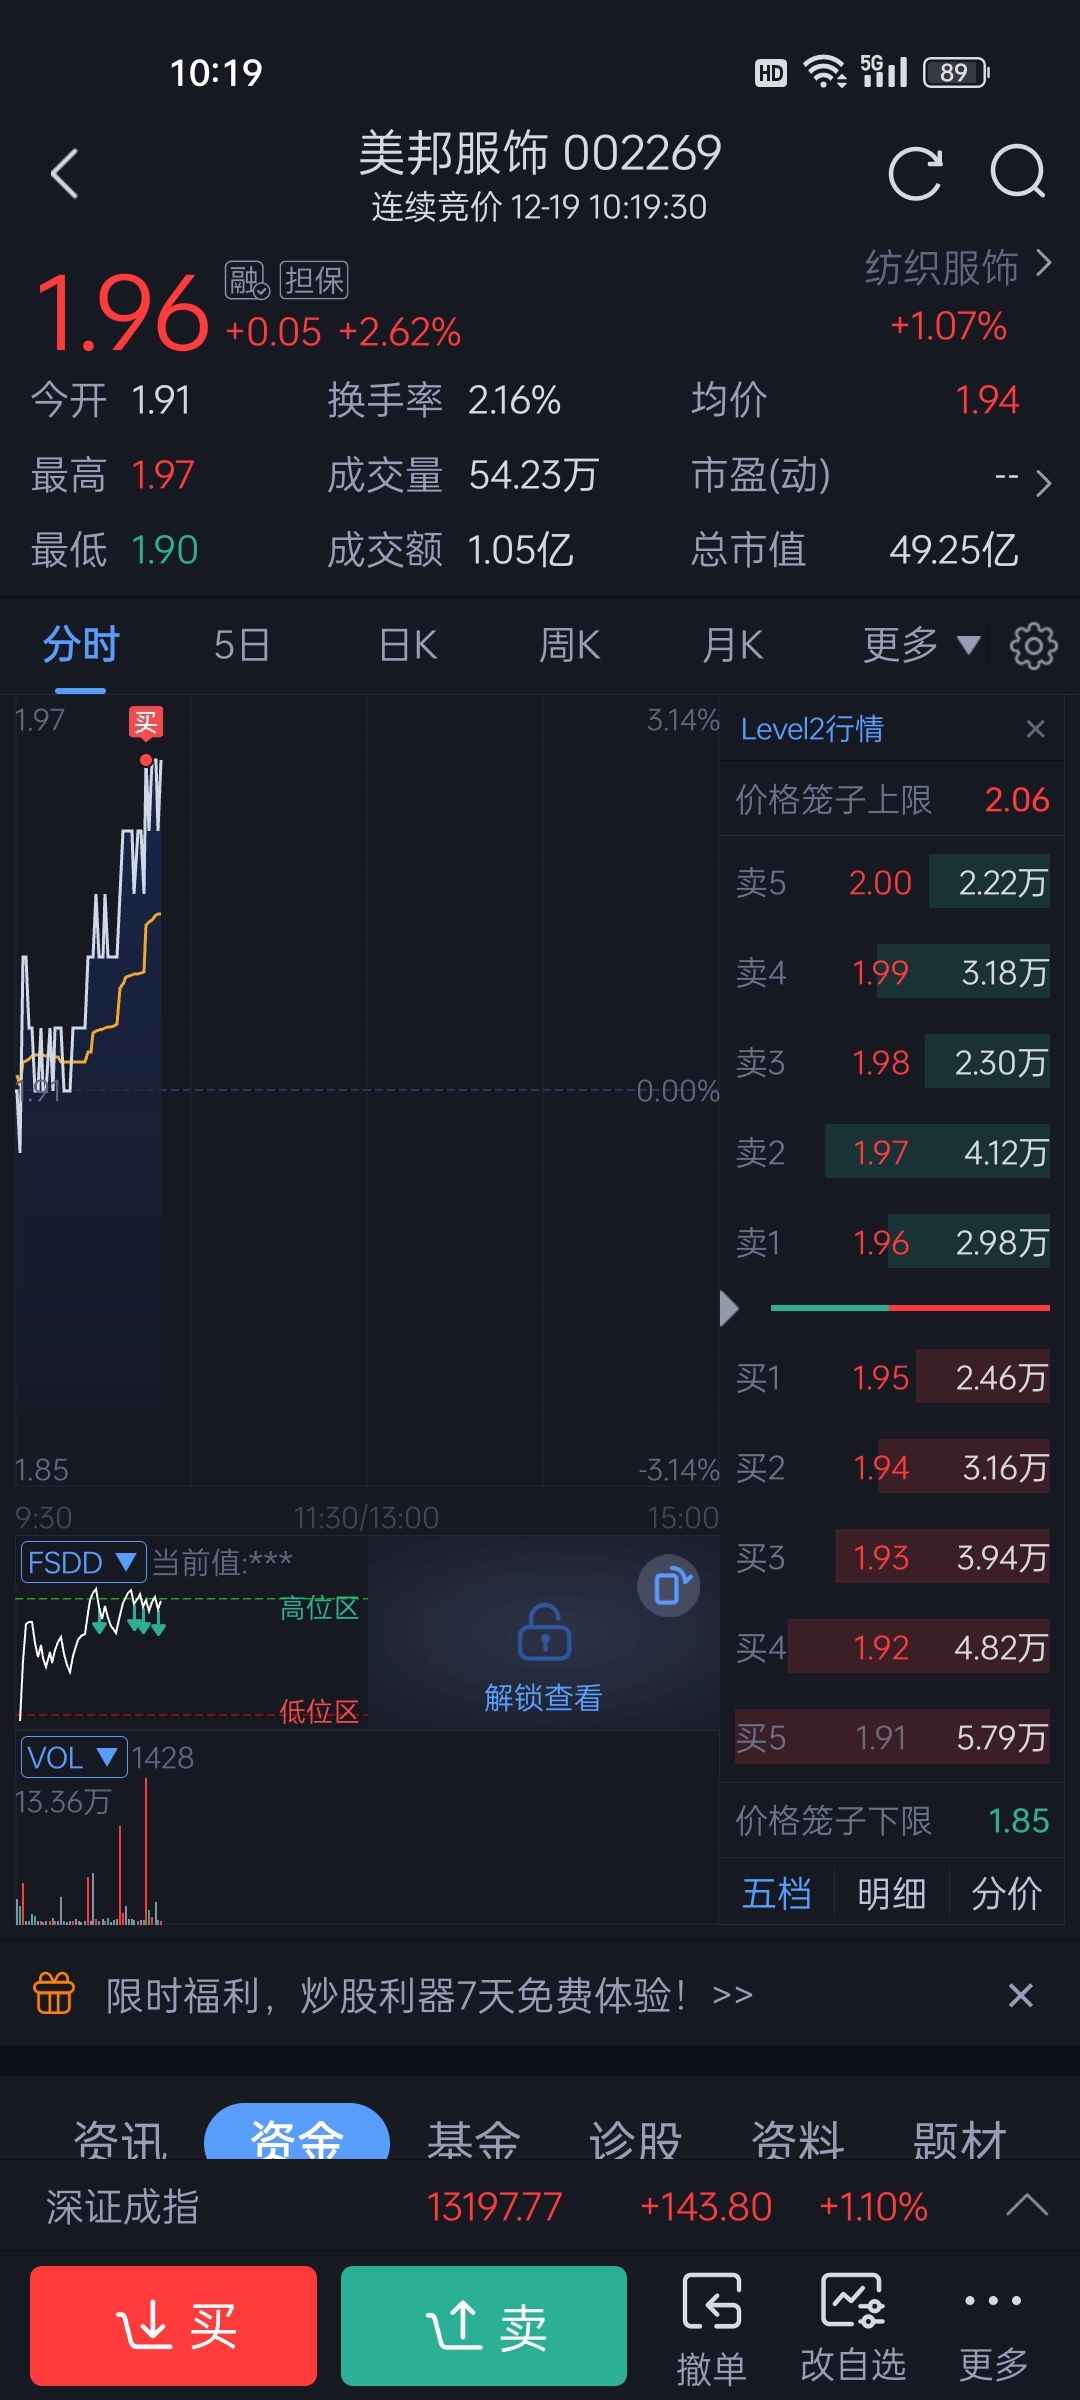The width and height of the screenshot is (1080, 2400).
Task: Open the 资金 capital flow tab
Action: [297, 2132]
